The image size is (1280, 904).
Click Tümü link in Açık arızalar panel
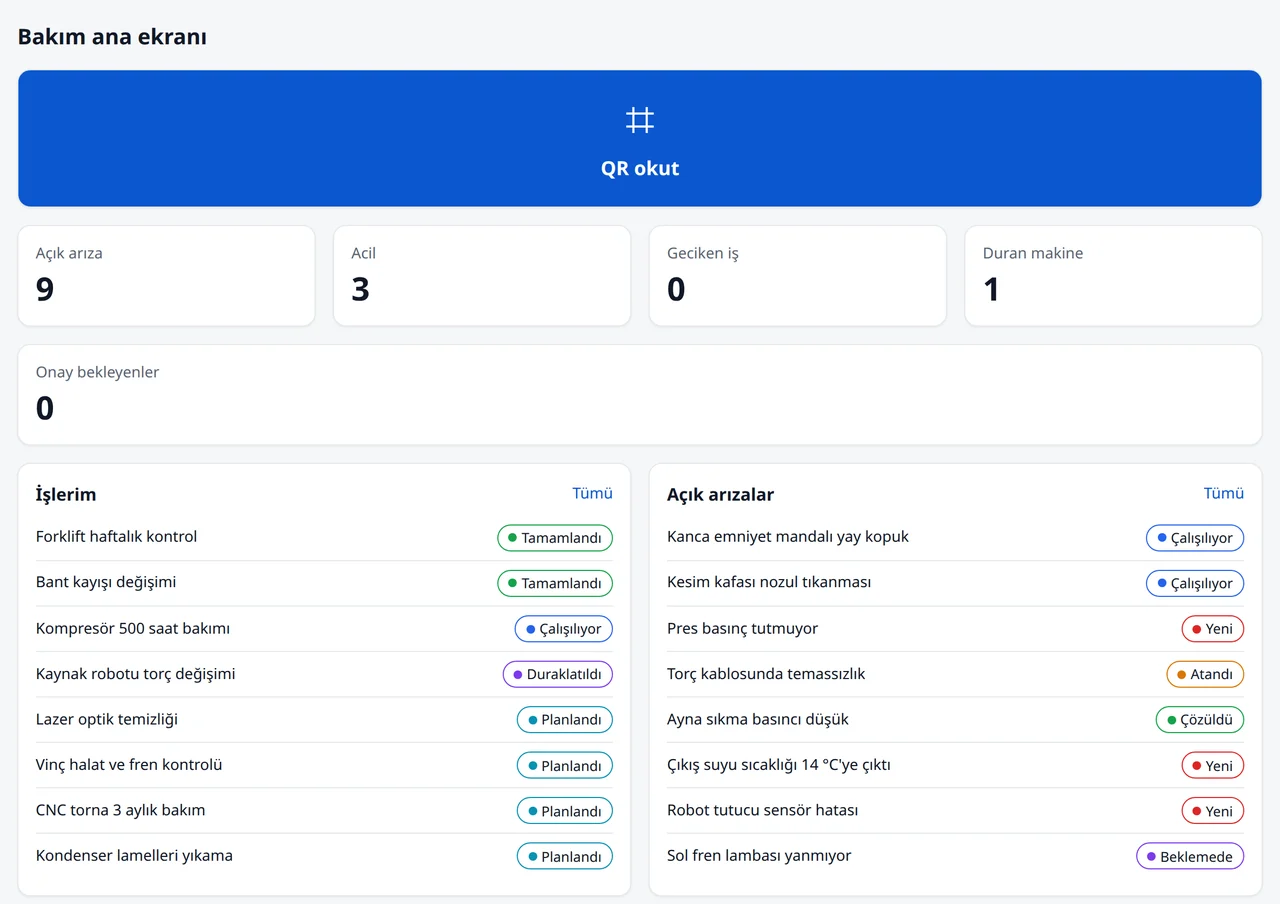[1224, 493]
